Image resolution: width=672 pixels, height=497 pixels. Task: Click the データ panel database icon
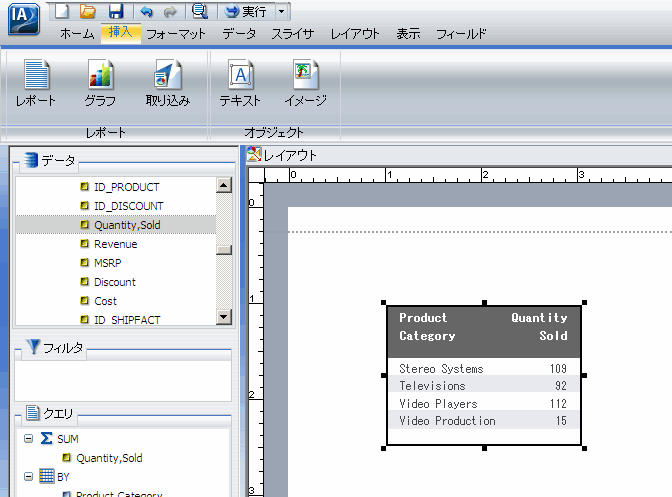(x=31, y=159)
